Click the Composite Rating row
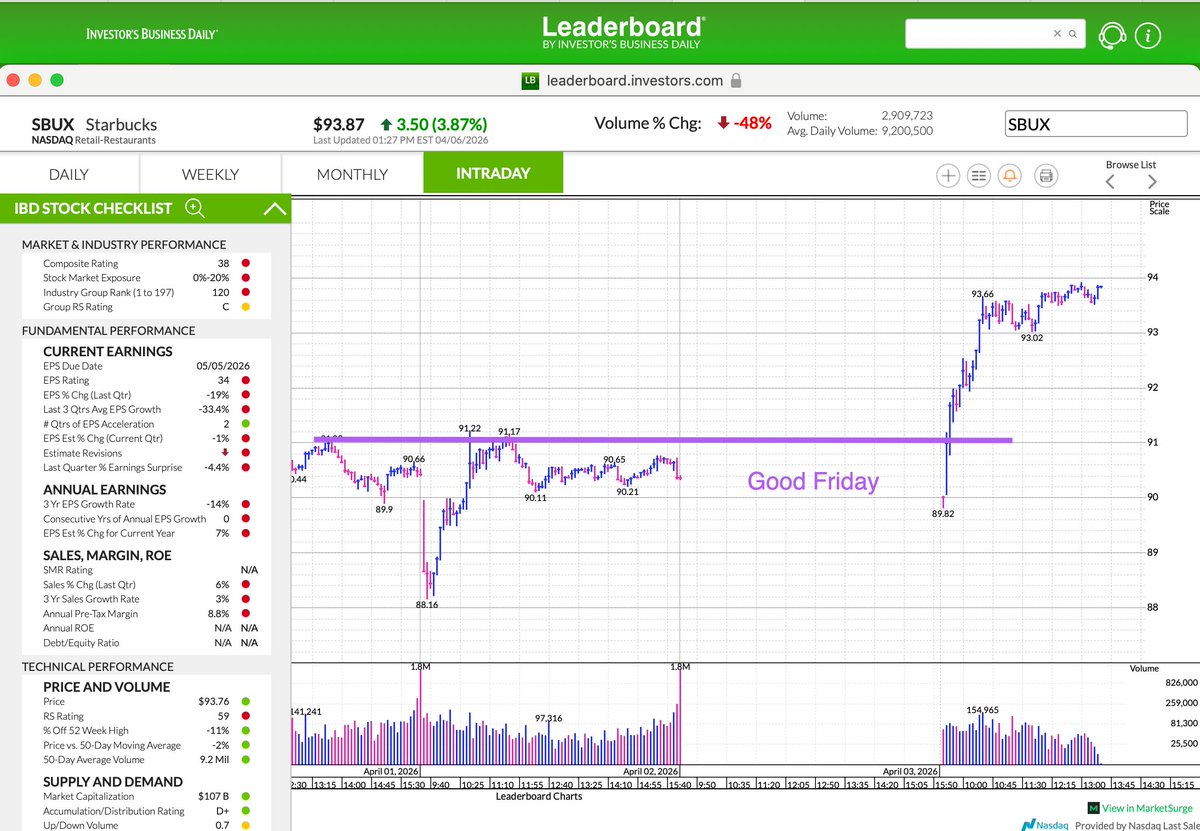The height and width of the screenshot is (831, 1200). (145, 263)
